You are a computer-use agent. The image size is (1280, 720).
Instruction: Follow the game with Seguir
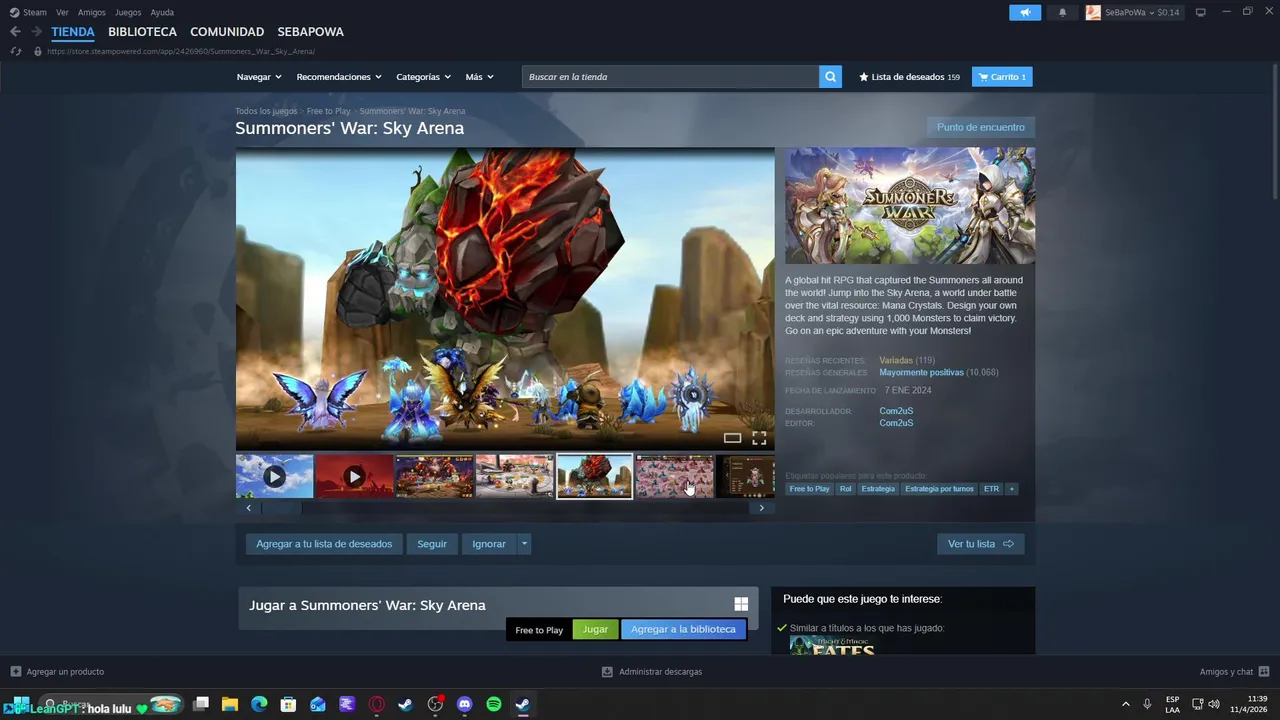(x=432, y=544)
